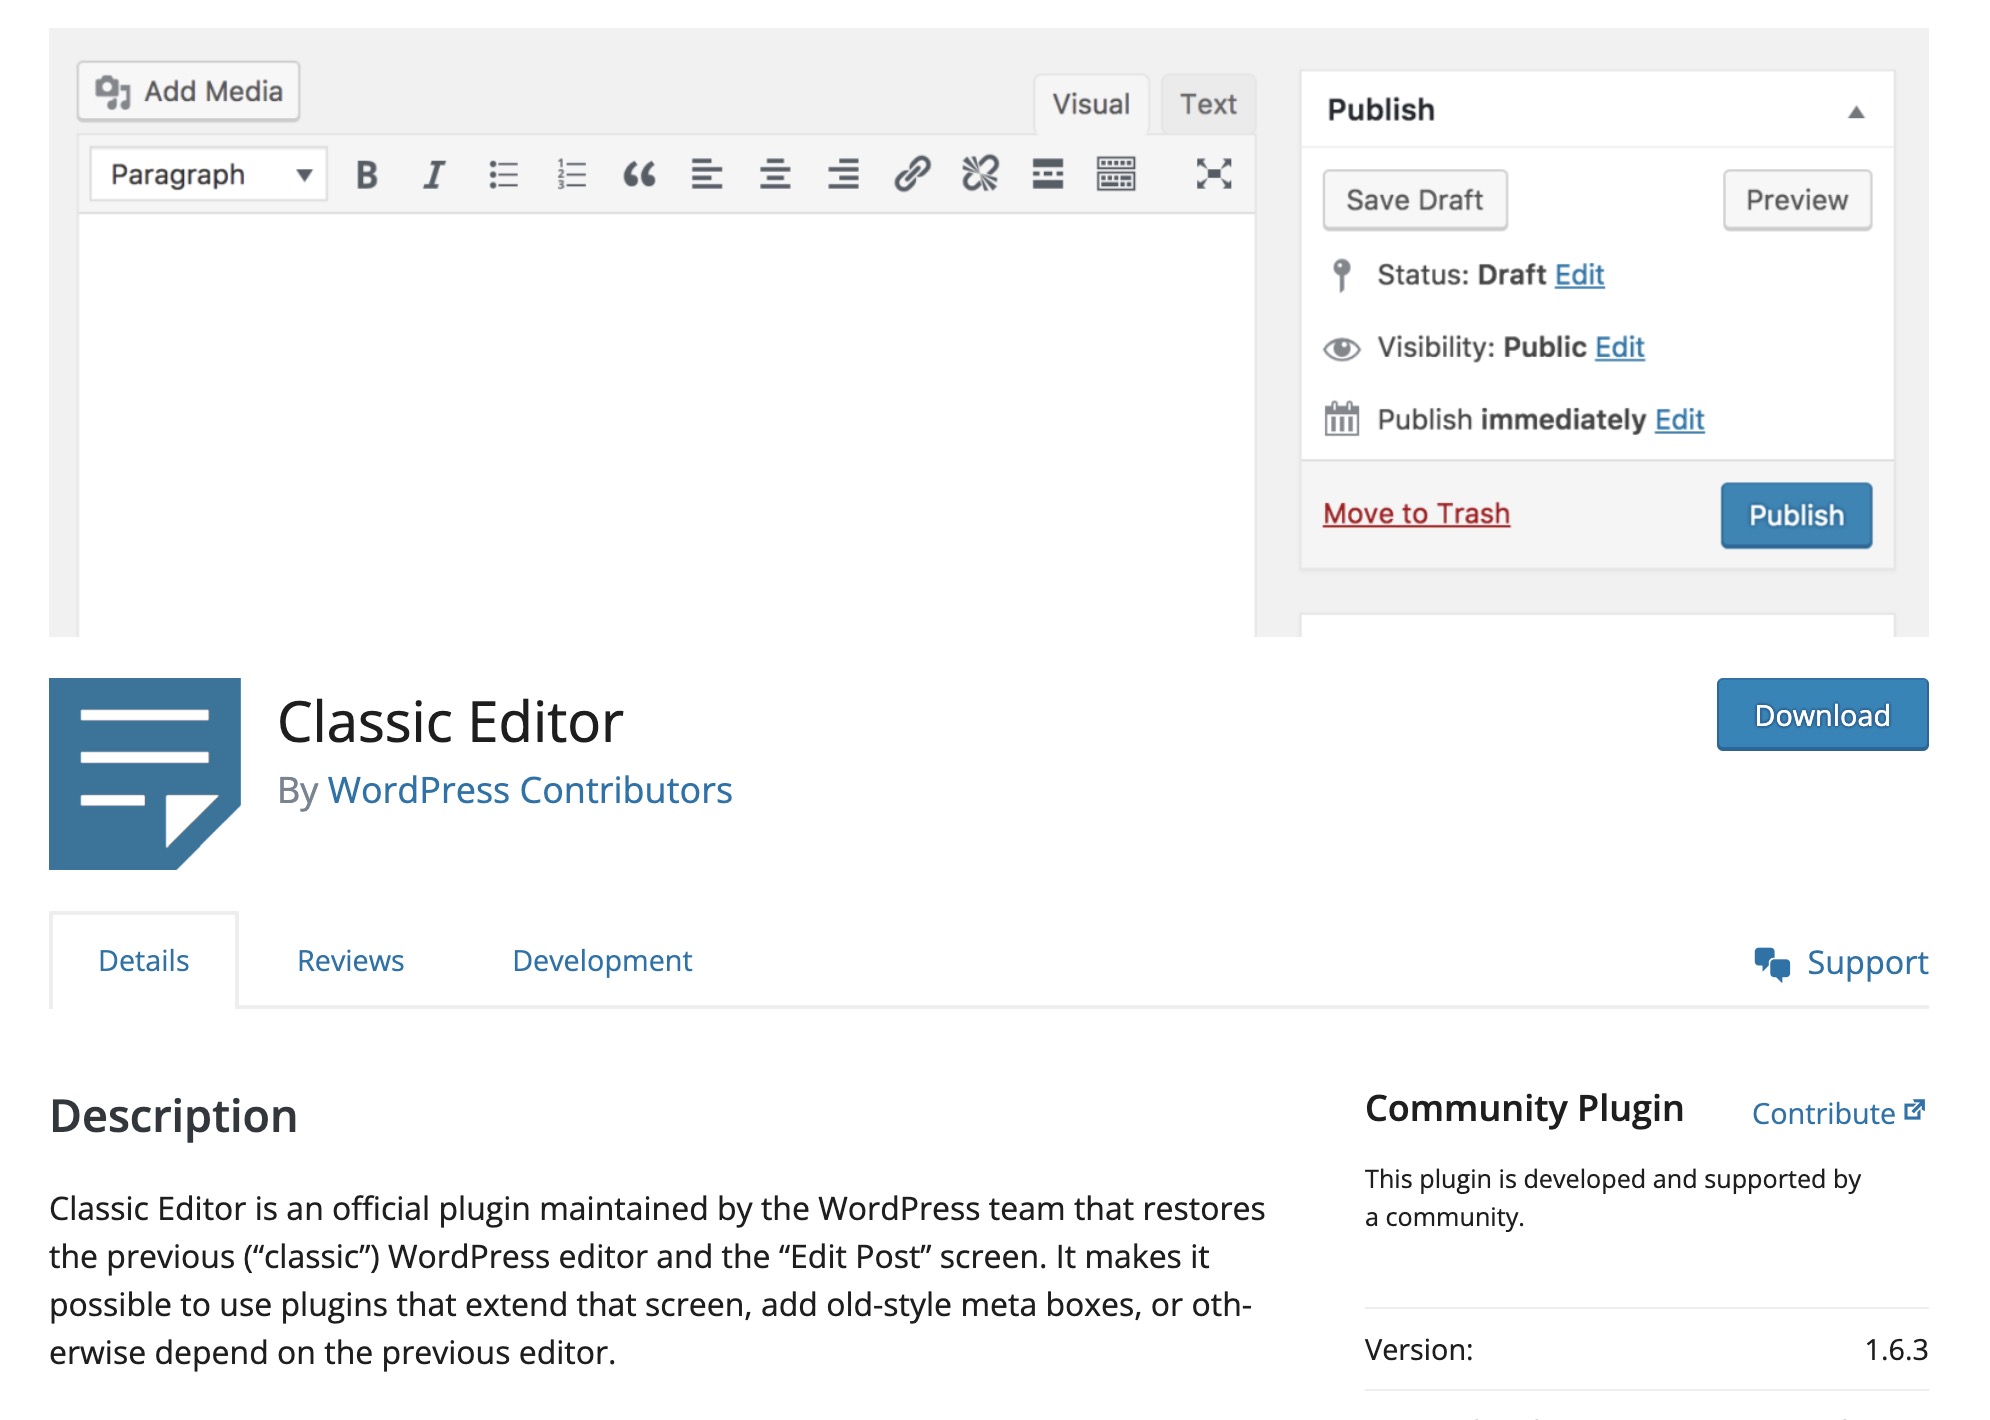Add a blockquote
This screenshot has height=1420, width=1990.
(x=639, y=175)
